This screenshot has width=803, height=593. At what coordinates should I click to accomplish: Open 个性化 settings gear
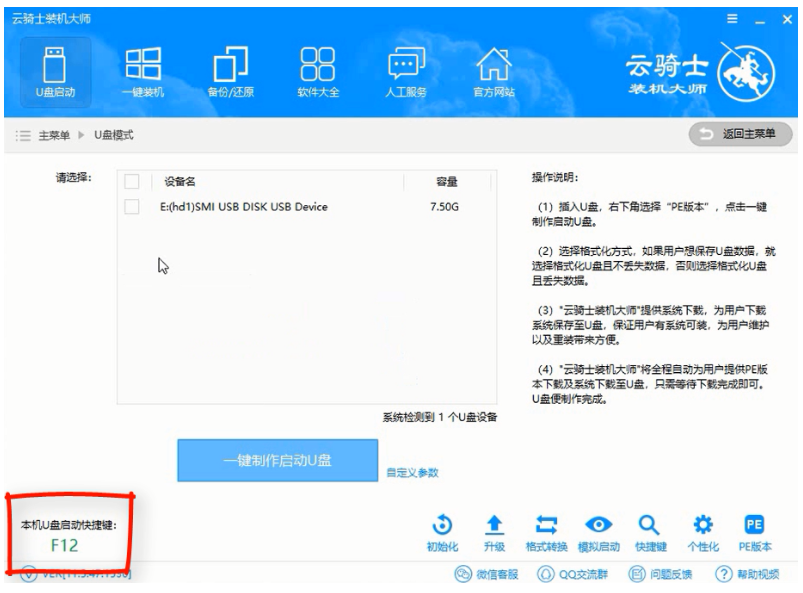(703, 532)
